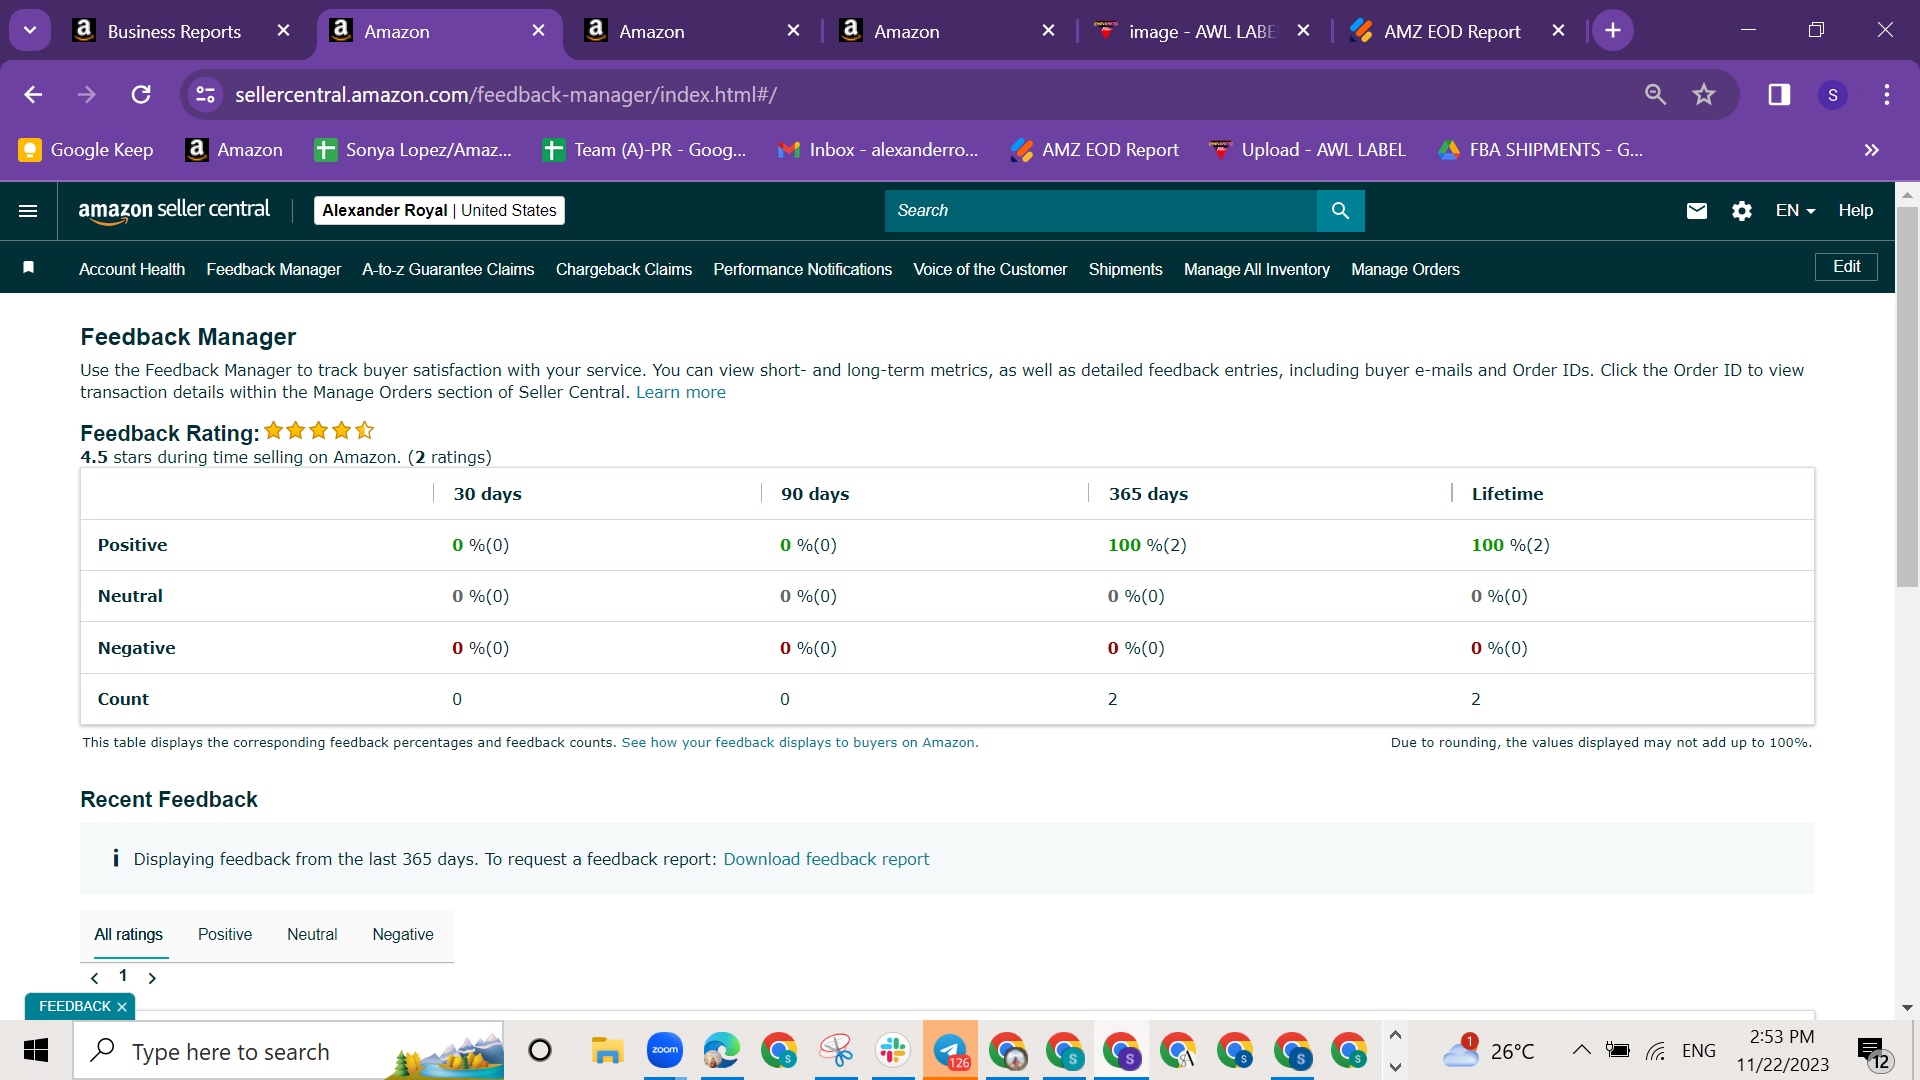Open the AMZ EOD Report bookmark
Image resolution: width=1920 pixels, height=1080 pixels.
click(1095, 150)
